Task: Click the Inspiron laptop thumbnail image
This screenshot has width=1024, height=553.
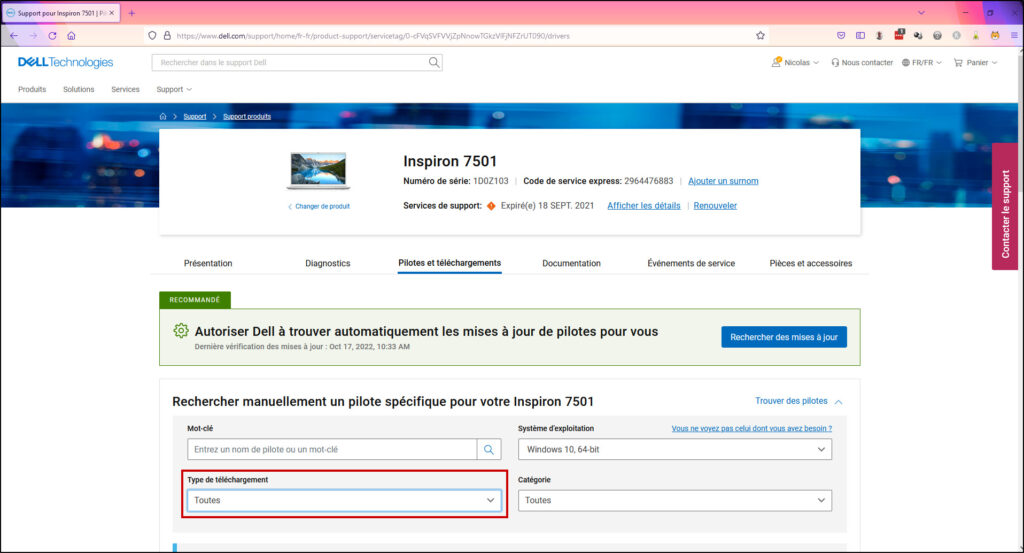Action: click(x=319, y=170)
